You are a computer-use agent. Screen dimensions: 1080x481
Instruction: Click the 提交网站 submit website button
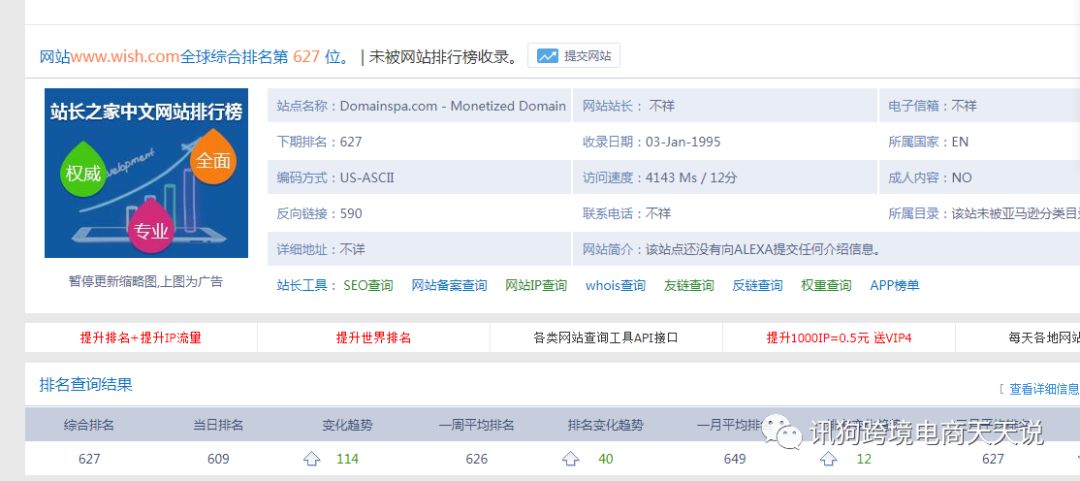574,56
